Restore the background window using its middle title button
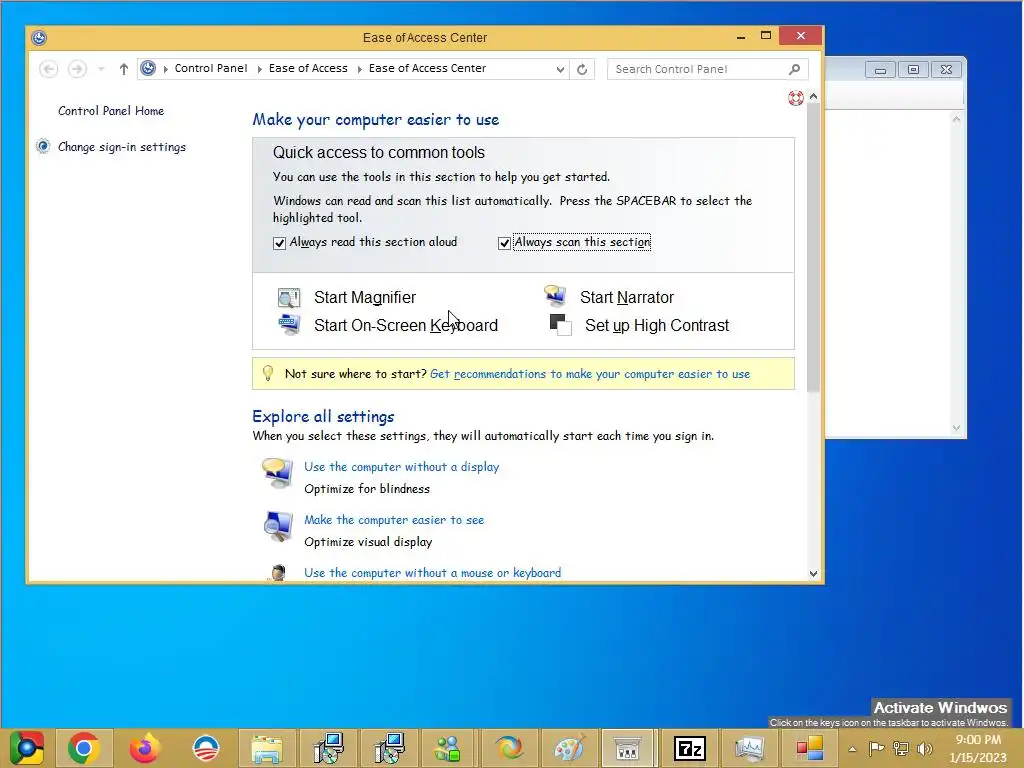 (x=913, y=69)
